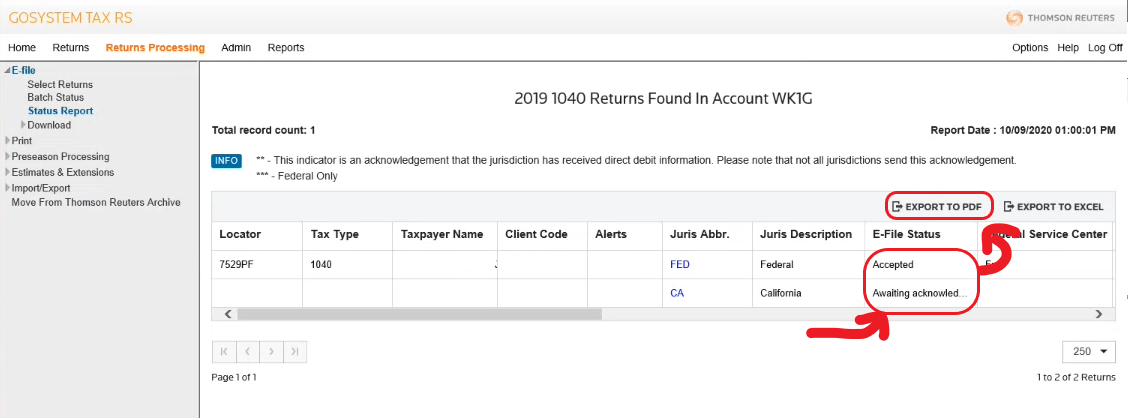Viewport: 1128px width, 418px height.
Task: Click the table scroll-right arrow
Action: tap(1099, 314)
